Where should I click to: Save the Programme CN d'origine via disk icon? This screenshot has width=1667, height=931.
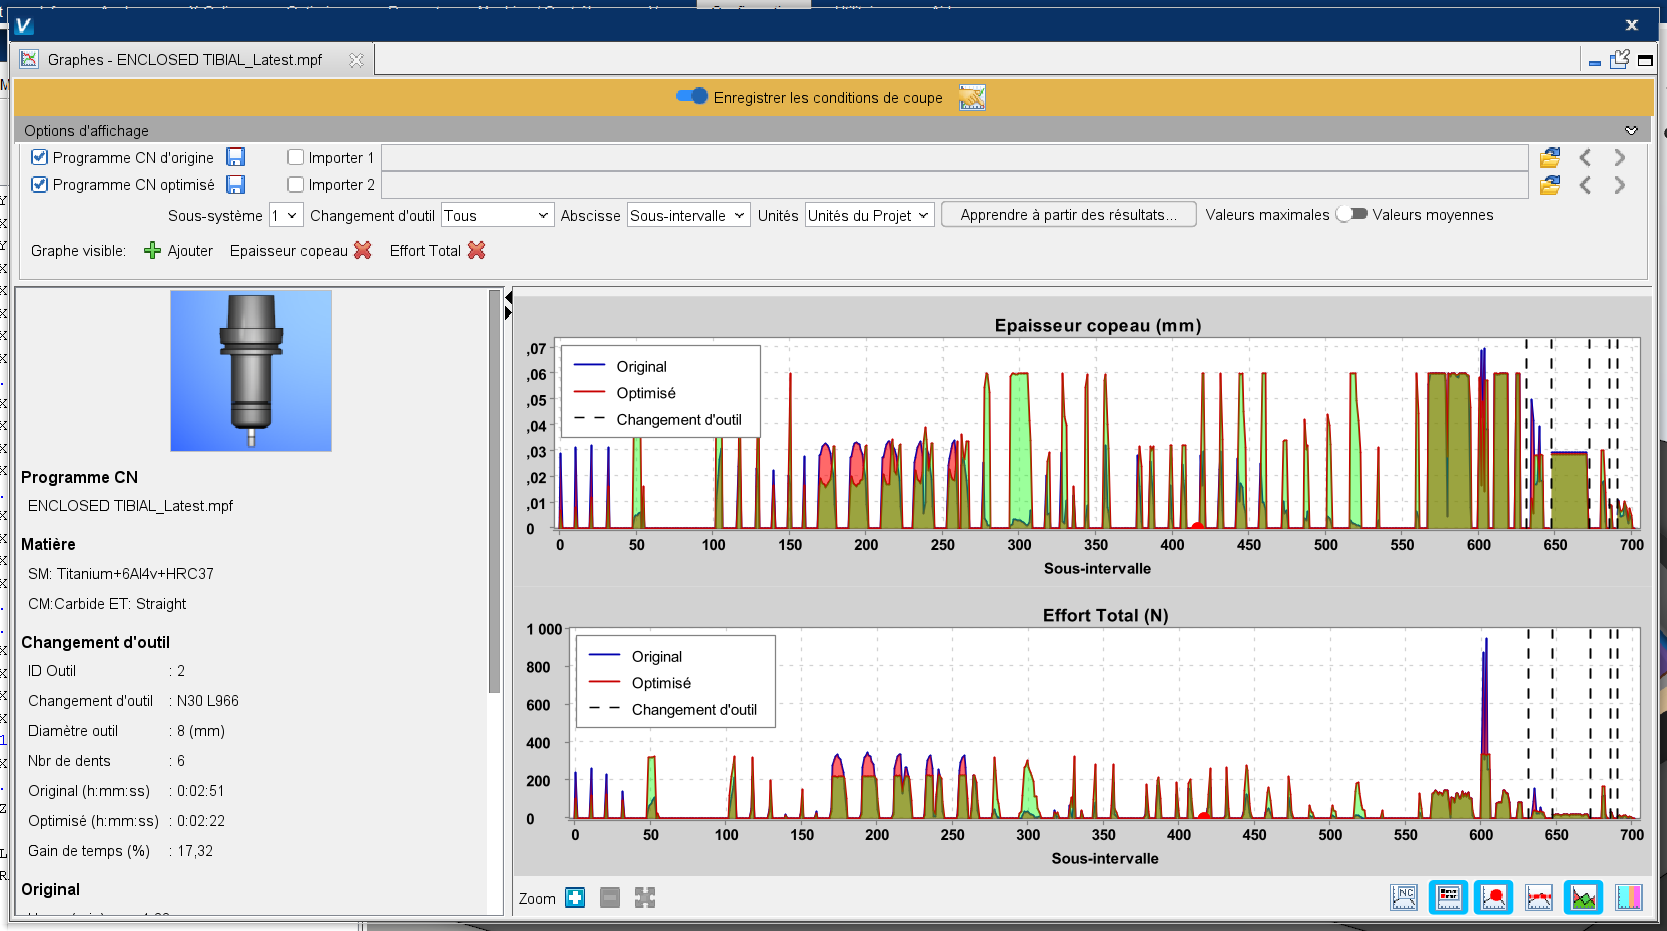[x=236, y=157]
